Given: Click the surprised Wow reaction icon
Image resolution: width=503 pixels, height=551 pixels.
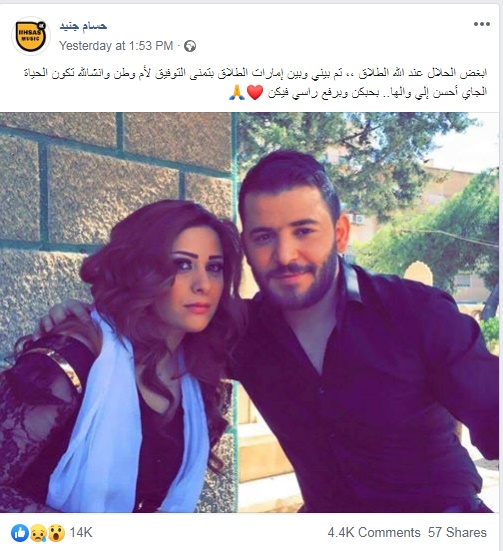Looking at the screenshot, I should [x=56, y=533].
